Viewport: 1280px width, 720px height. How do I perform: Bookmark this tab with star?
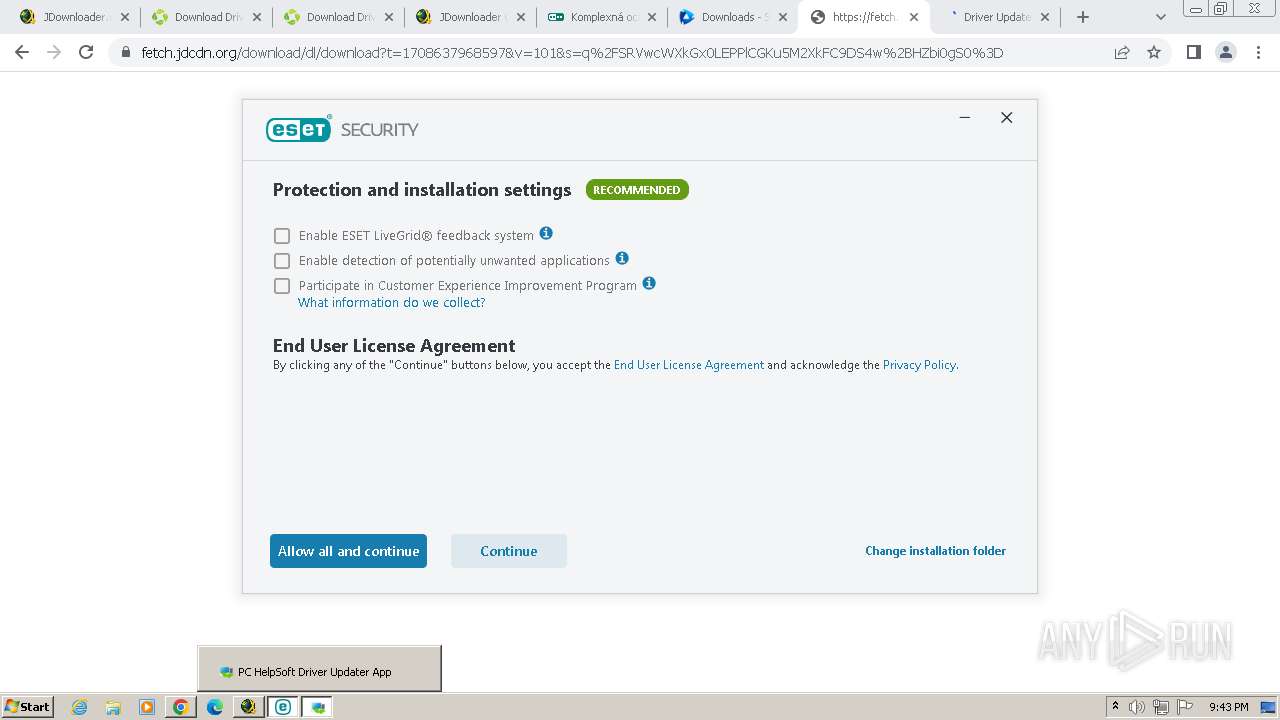(1154, 53)
